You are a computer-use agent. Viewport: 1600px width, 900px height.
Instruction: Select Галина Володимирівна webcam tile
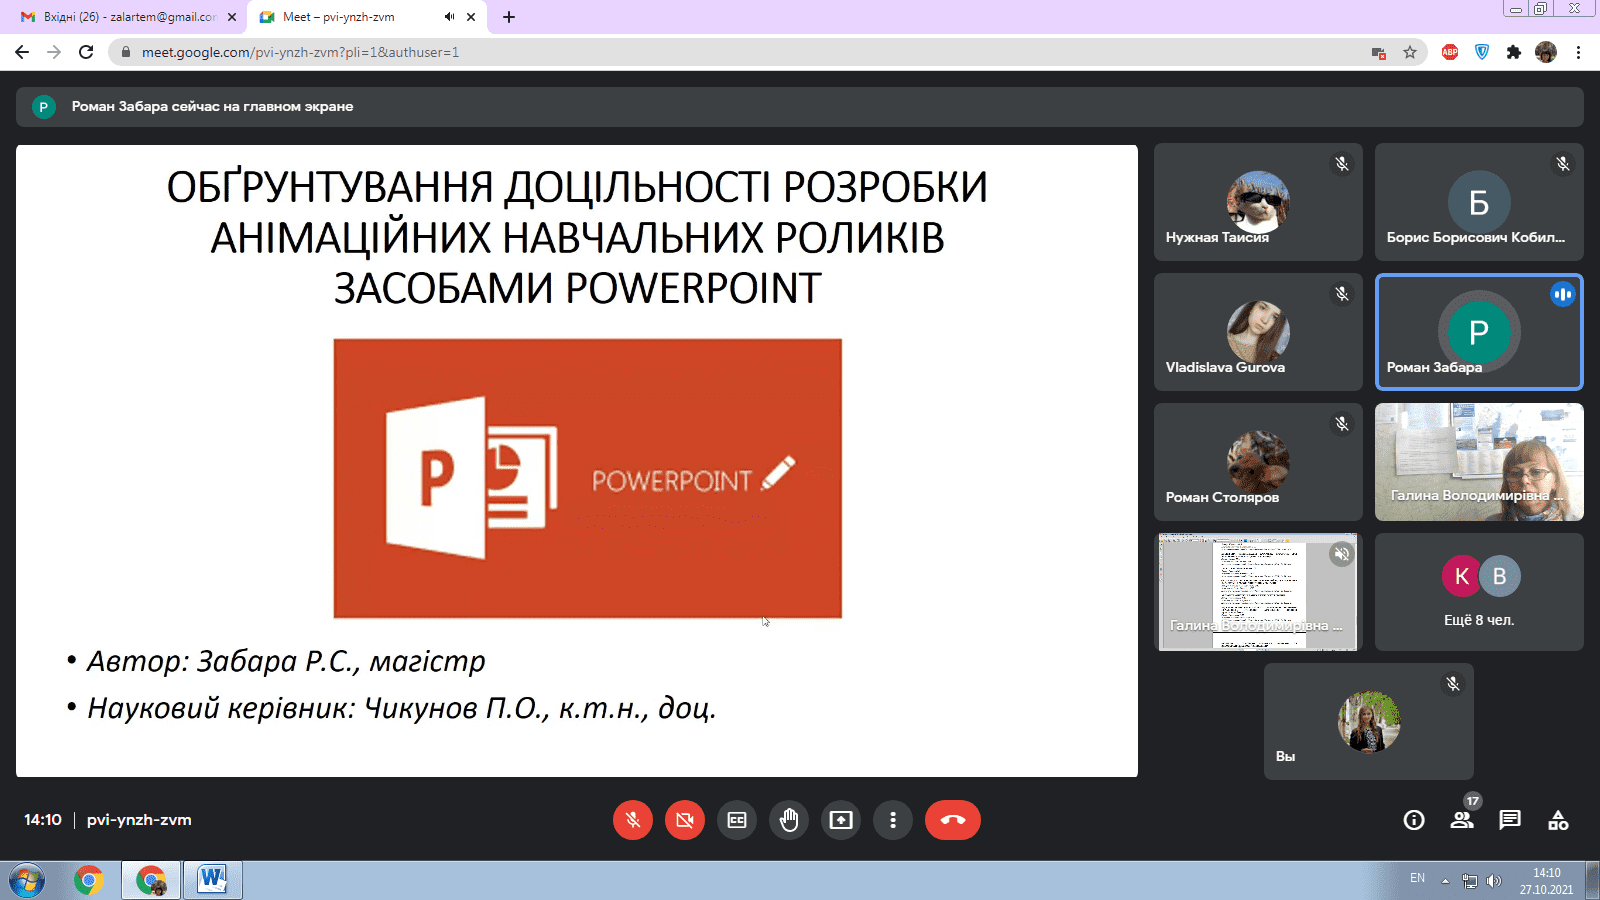[x=1479, y=462]
